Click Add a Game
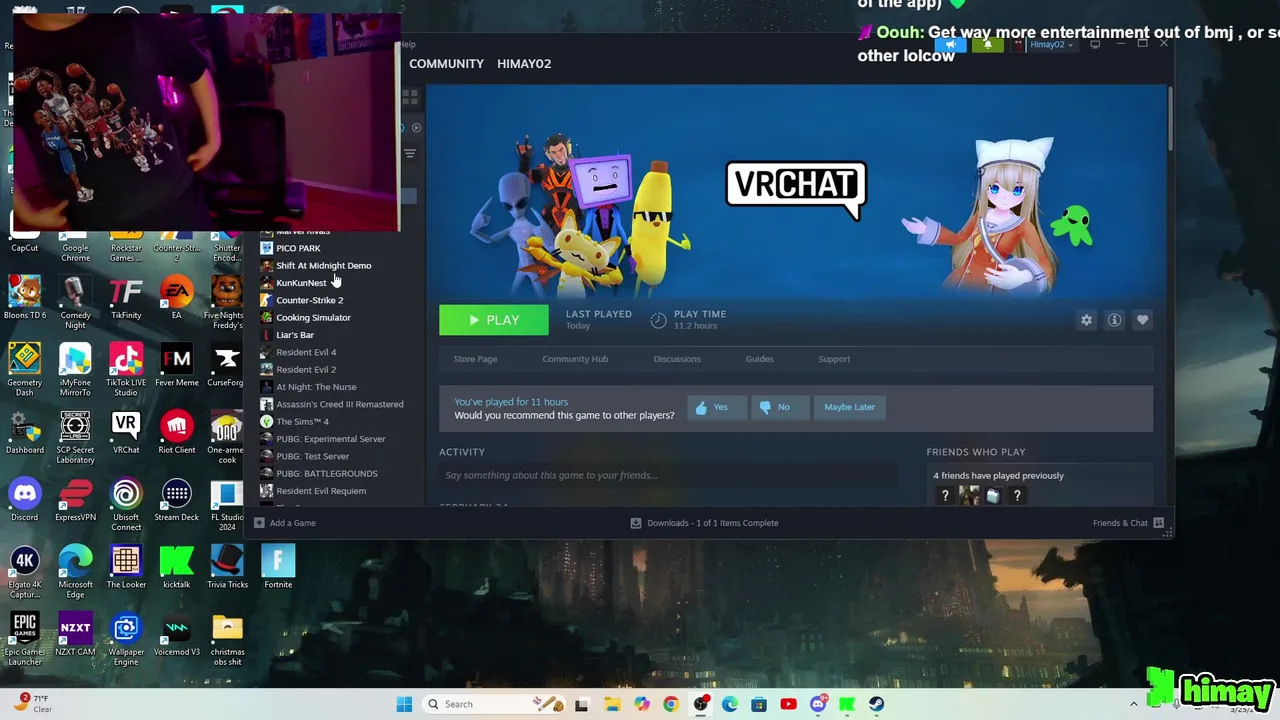 point(285,523)
